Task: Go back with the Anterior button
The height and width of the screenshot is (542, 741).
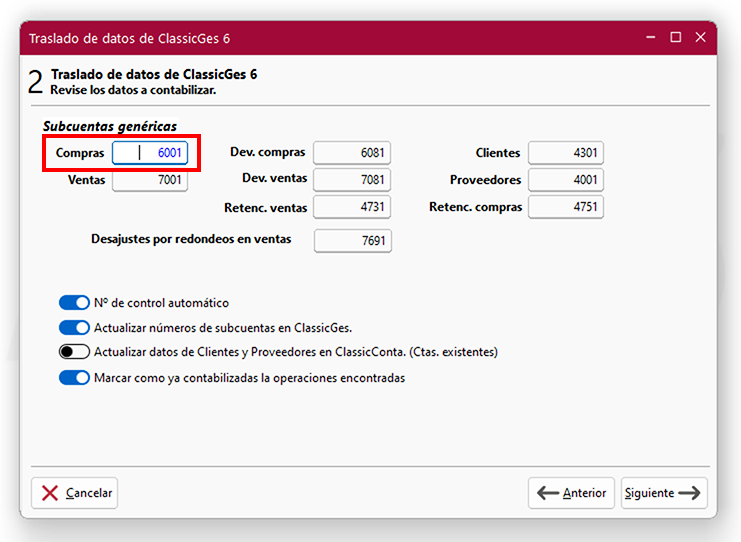Action: (572, 493)
